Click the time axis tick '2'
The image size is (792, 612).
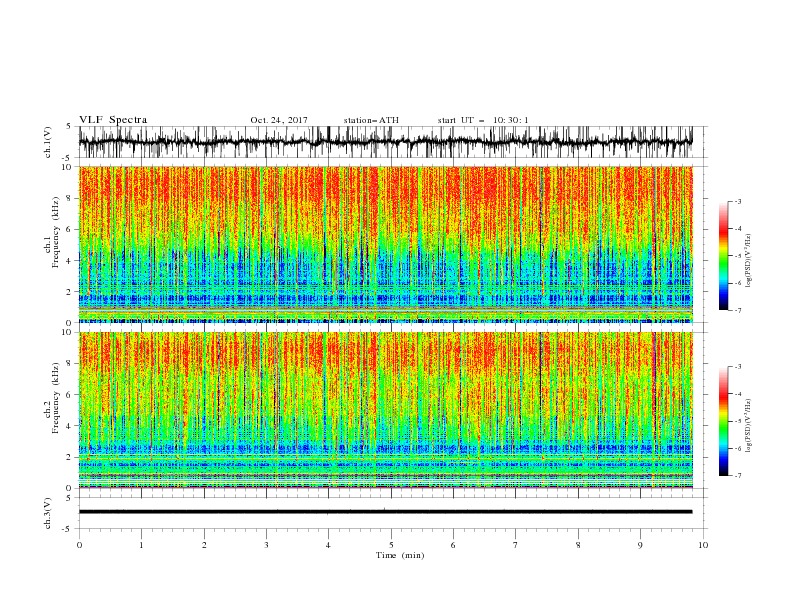(x=204, y=545)
